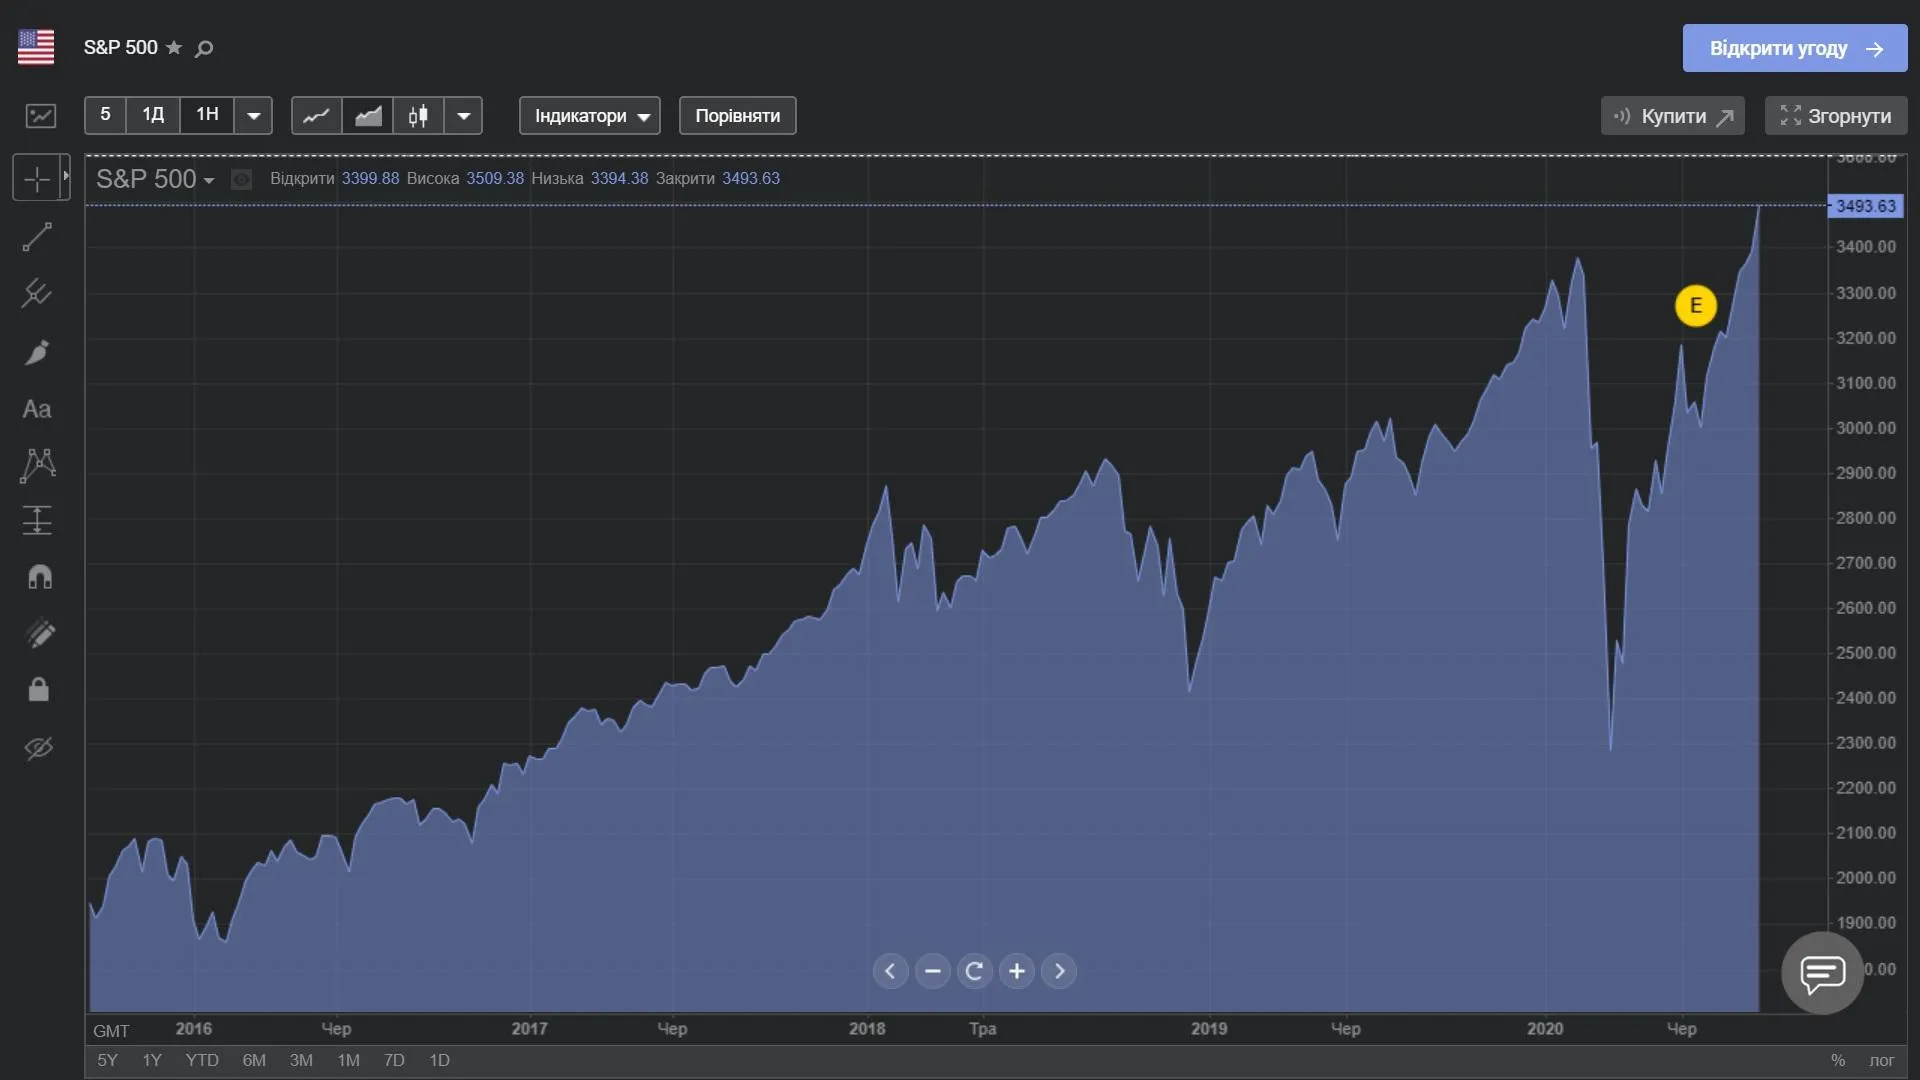Toggle legend visibility icon beside S&P 500
This screenshot has height=1080, width=1920.
coord(241,179)
